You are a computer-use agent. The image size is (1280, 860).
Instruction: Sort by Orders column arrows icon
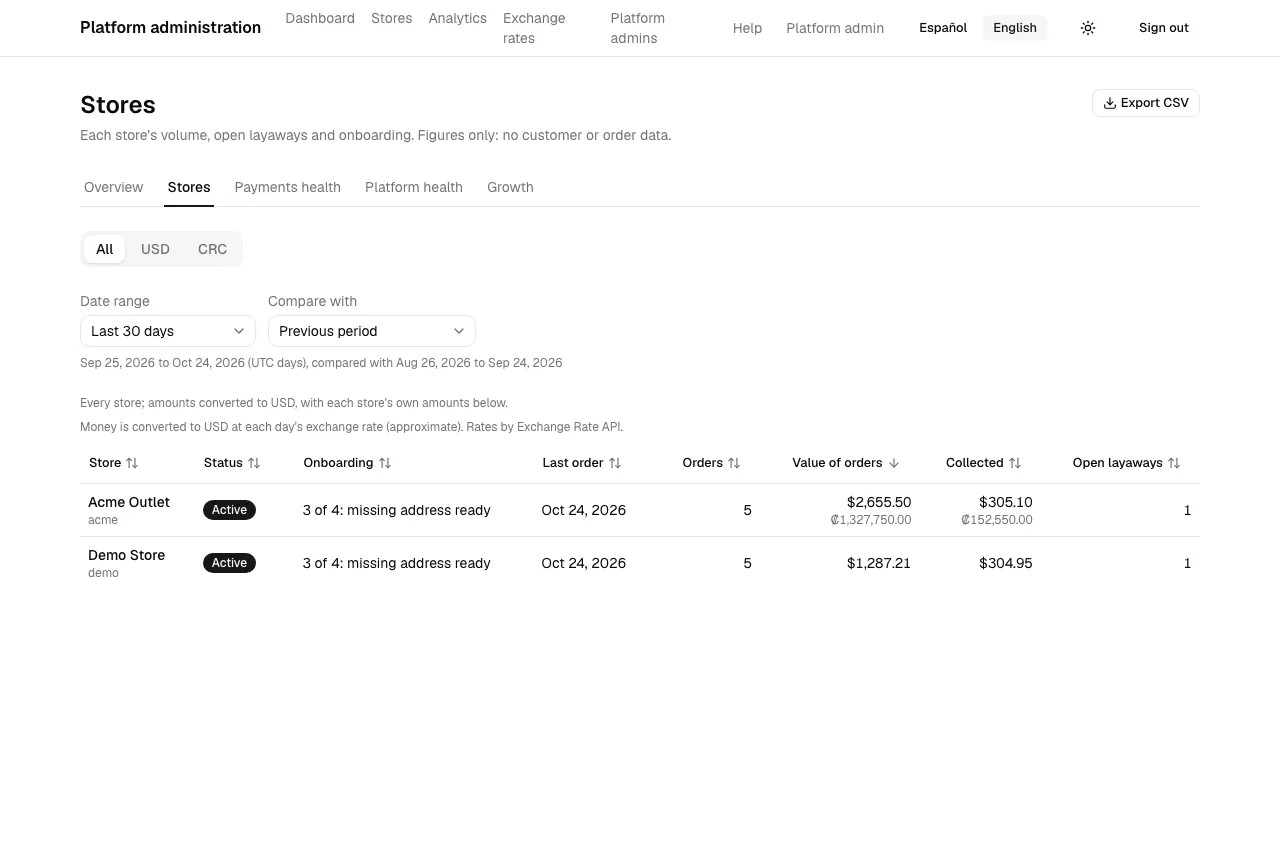[734, 463]
